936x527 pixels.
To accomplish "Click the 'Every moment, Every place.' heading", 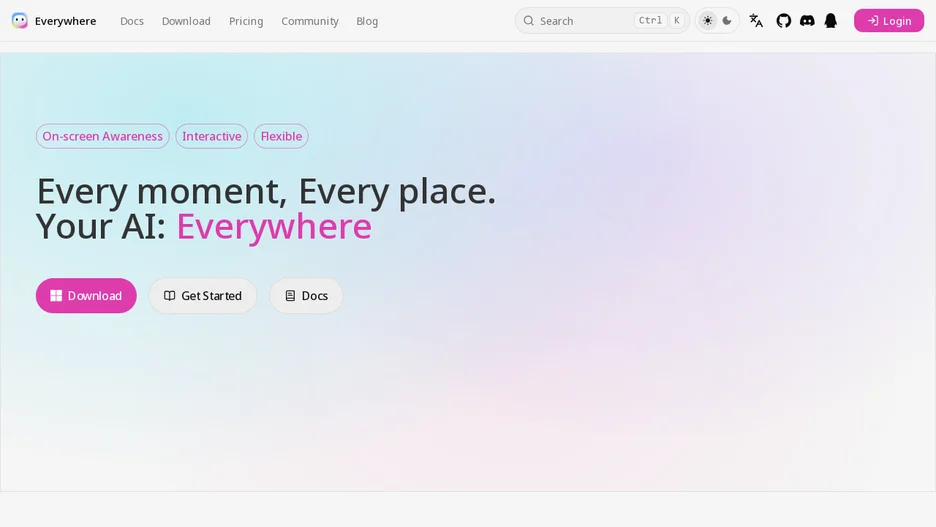I will click(x=266, y=191).
